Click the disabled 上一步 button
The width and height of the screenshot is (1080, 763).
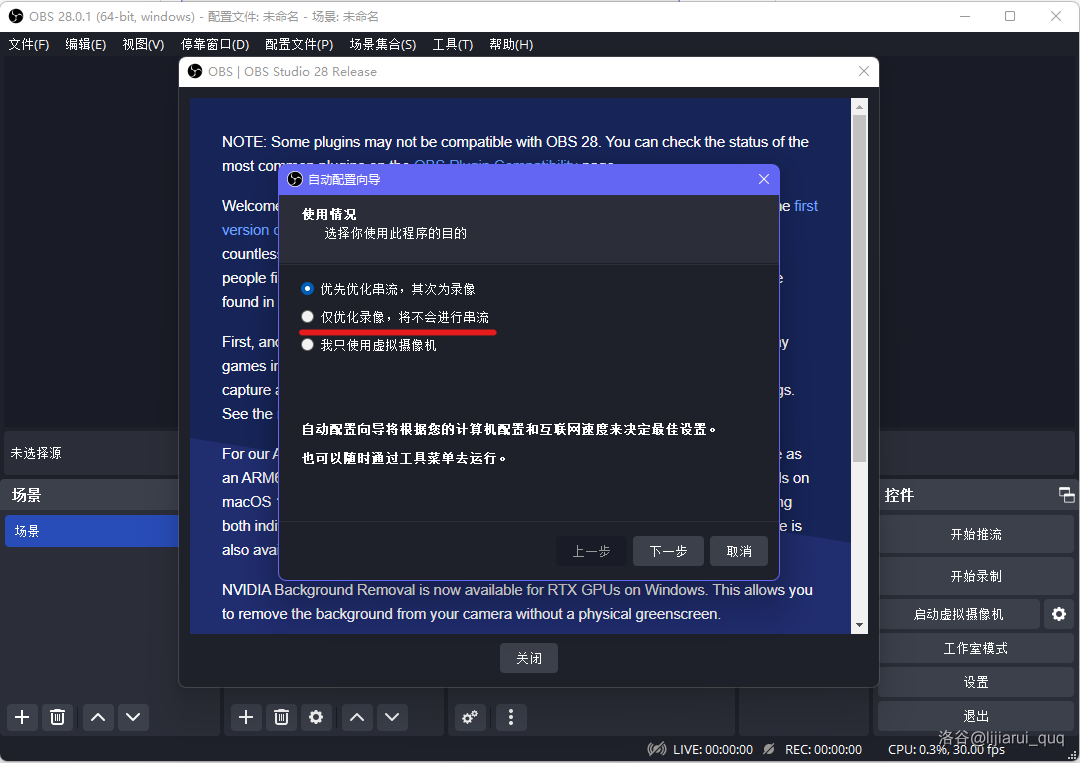tap(592, 551)
